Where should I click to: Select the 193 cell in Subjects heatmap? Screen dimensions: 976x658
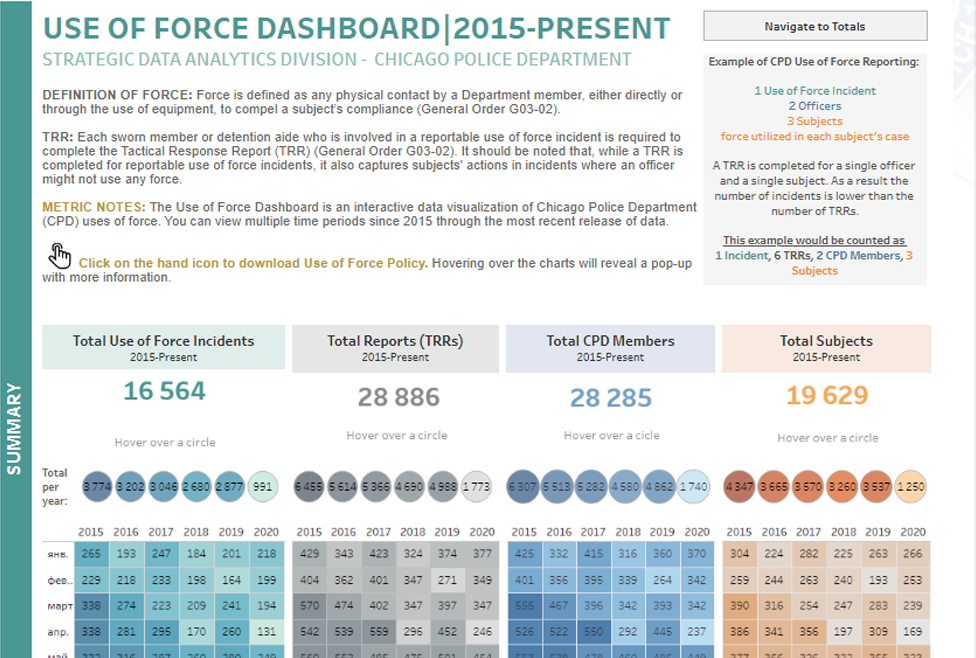click(x=878, y=580)
